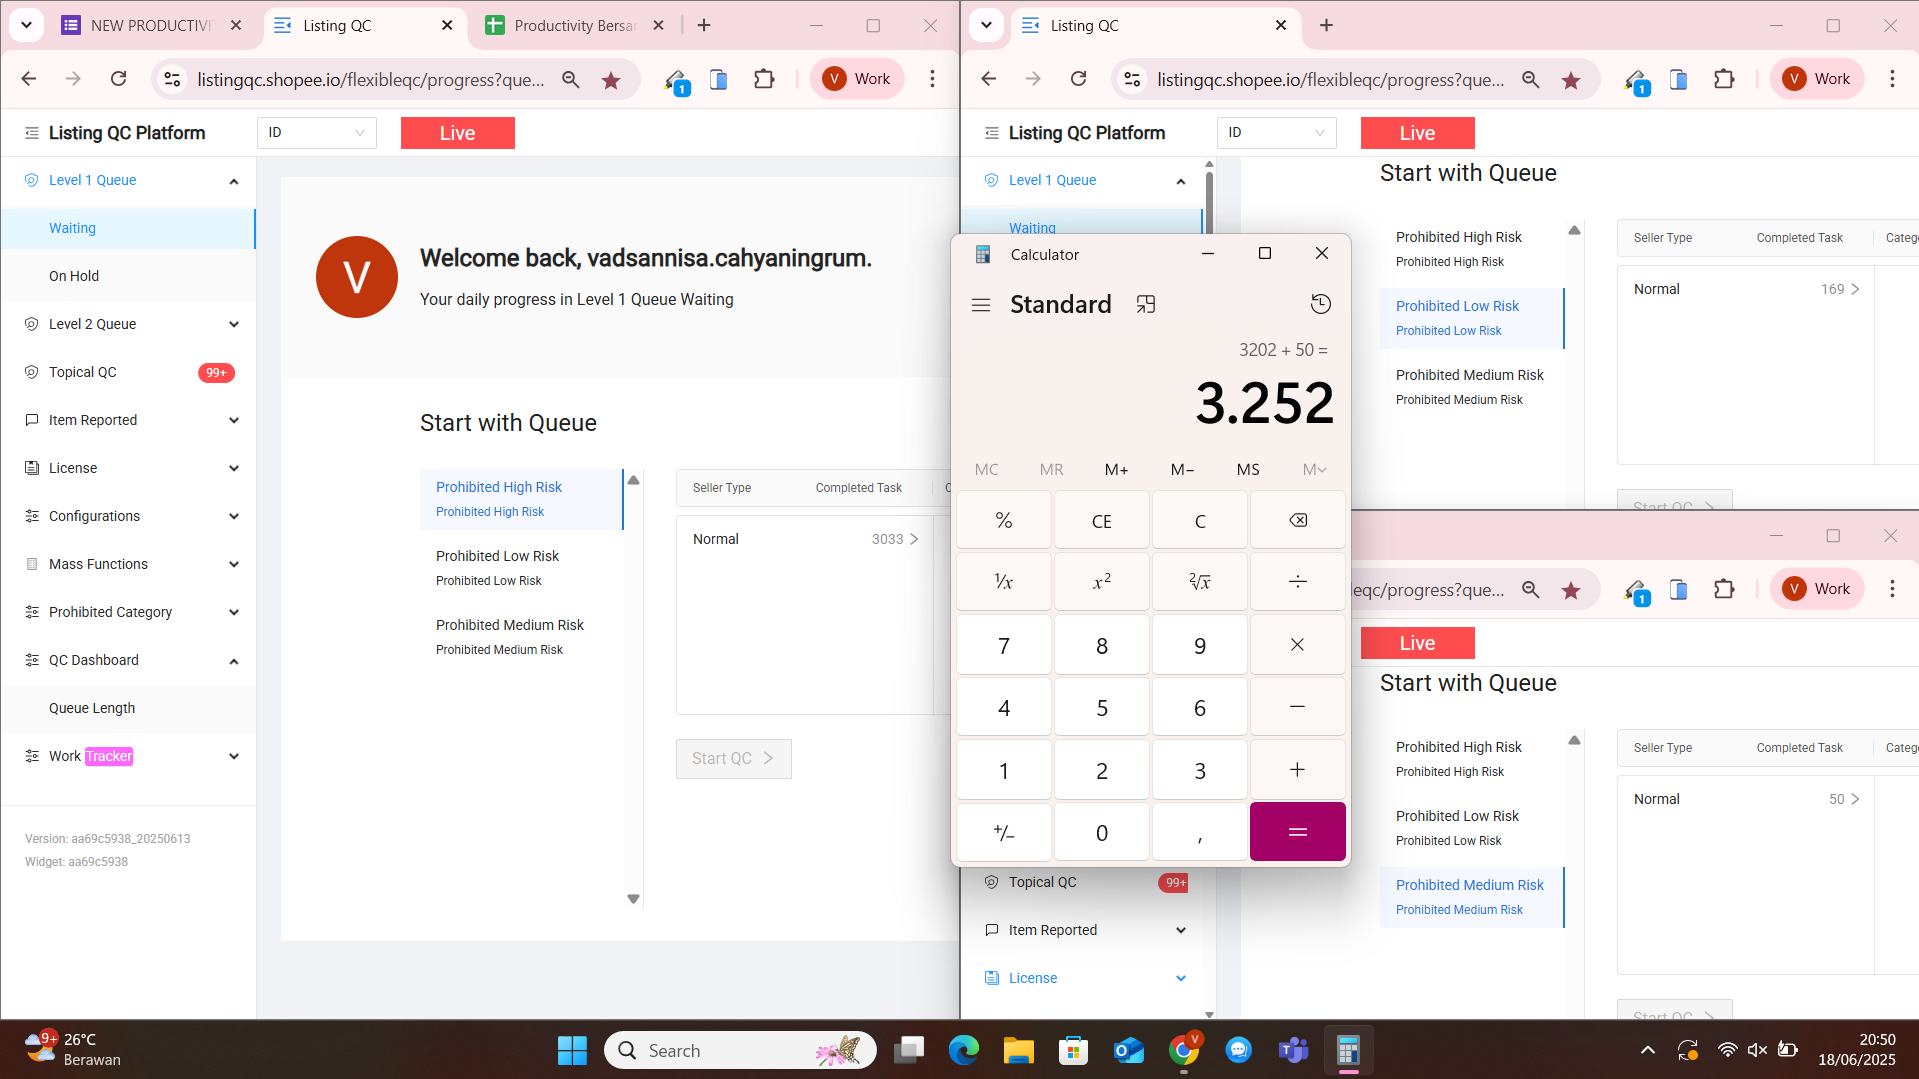Open calculator history icon
Viewport: 1919px width, 1079px height.
tap(1320, 304)
